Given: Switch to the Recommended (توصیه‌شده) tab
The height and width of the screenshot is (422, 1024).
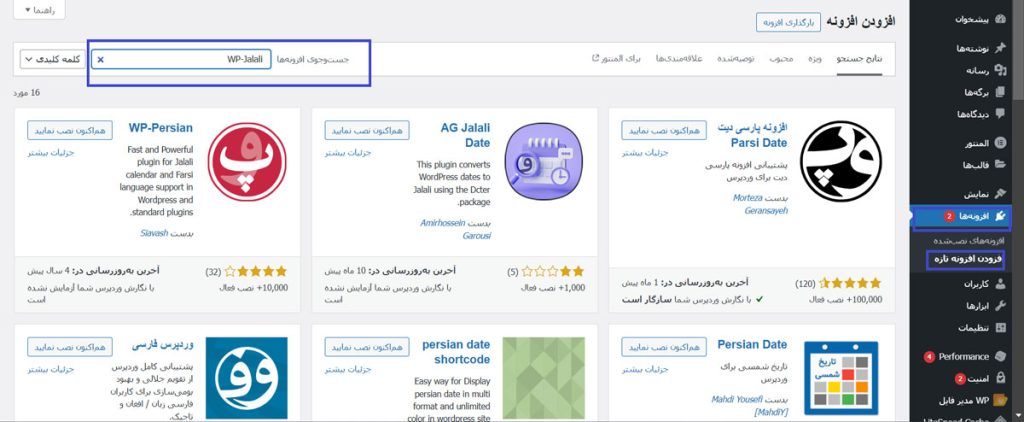Looking at the screenshot, I should click(x=736, y=59).
